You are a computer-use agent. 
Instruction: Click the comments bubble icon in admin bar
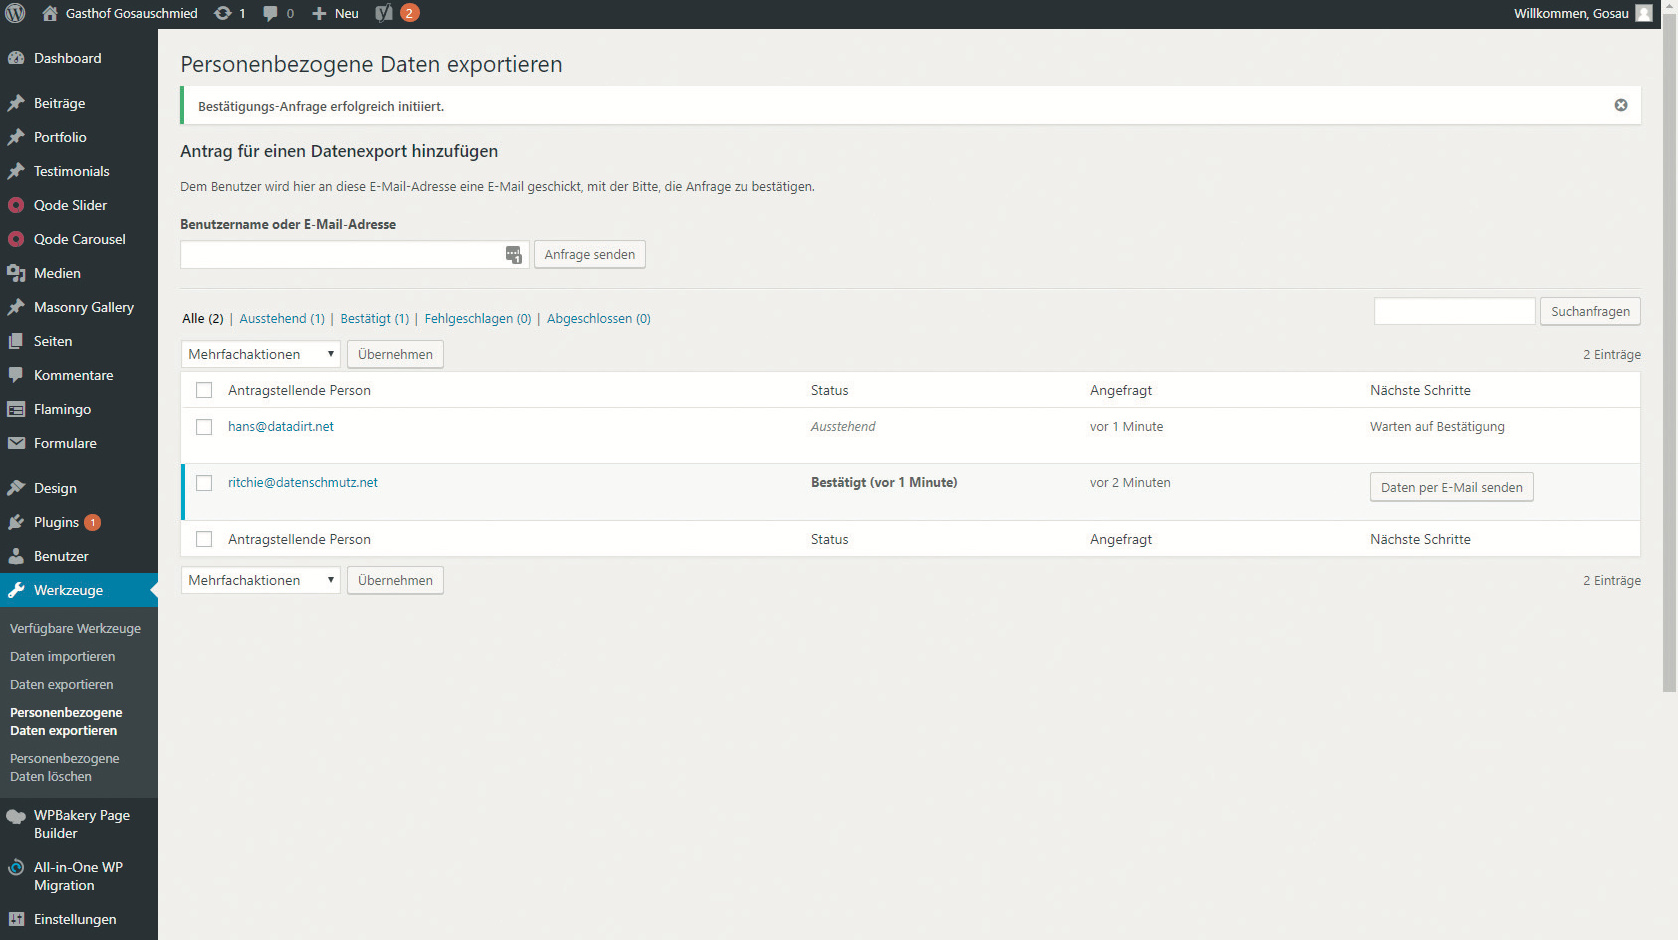[x=271, y=14]
